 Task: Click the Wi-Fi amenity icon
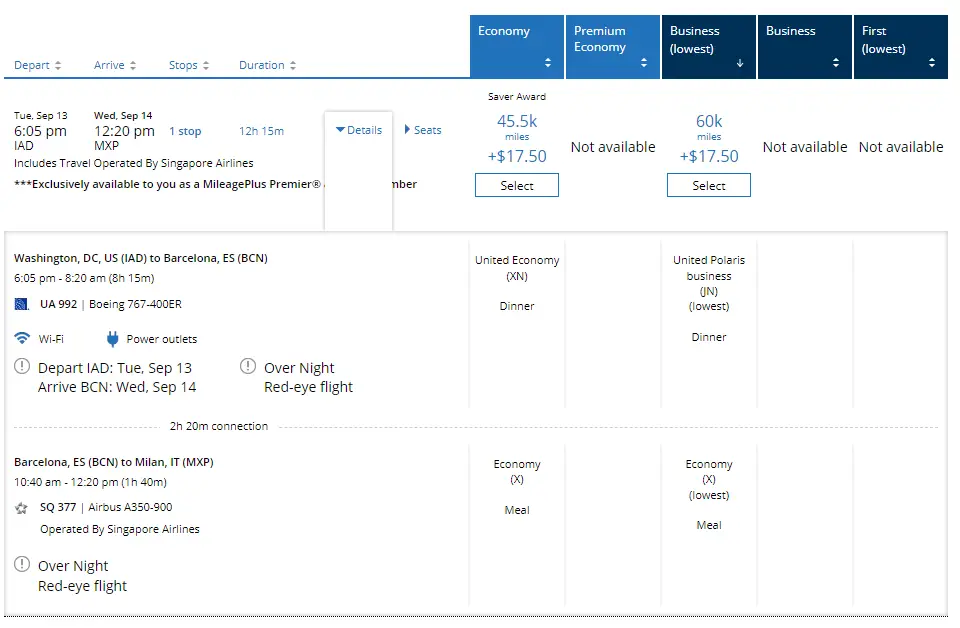[x=22, y=338]
